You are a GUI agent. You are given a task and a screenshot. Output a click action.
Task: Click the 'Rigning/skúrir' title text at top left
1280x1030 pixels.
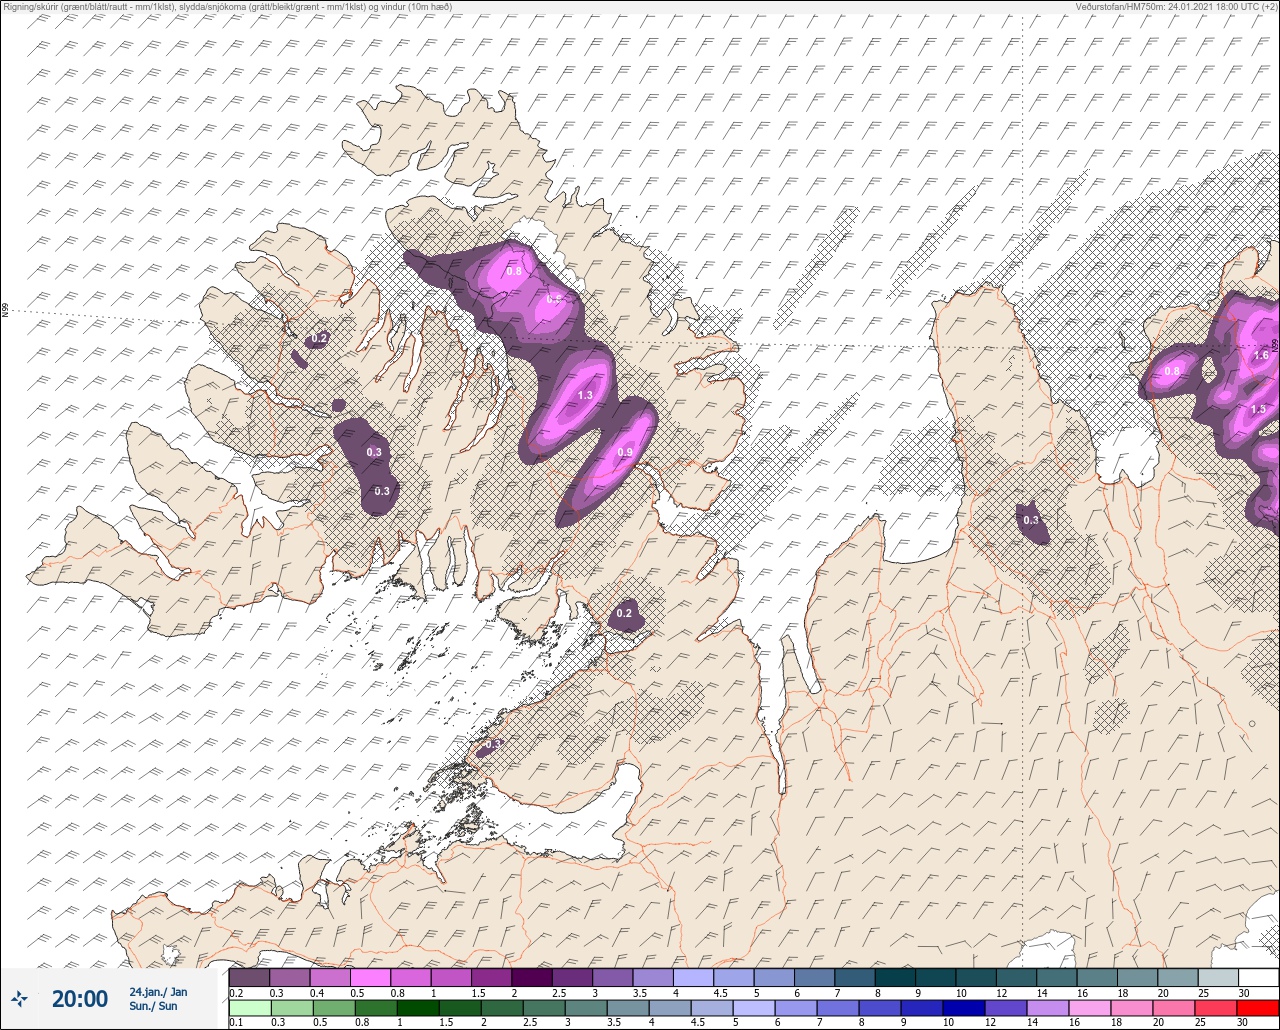(30, 6)
